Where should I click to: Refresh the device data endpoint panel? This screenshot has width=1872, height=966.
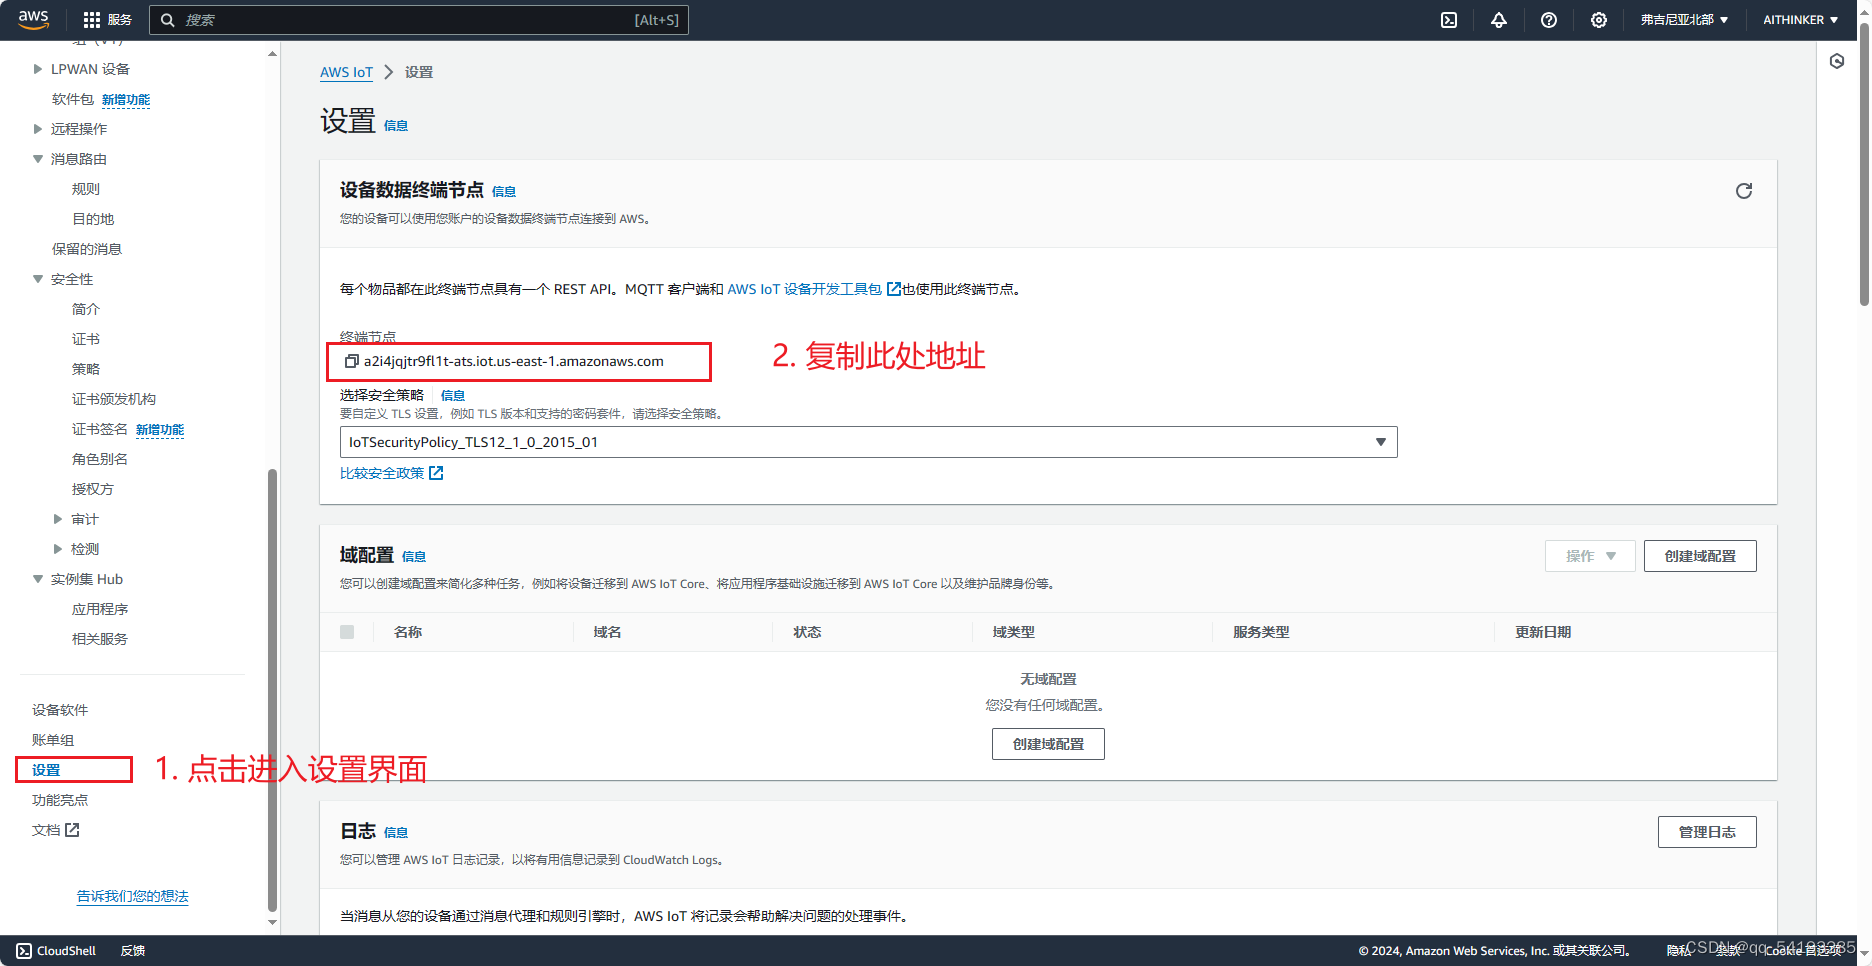click(1744, 191)
